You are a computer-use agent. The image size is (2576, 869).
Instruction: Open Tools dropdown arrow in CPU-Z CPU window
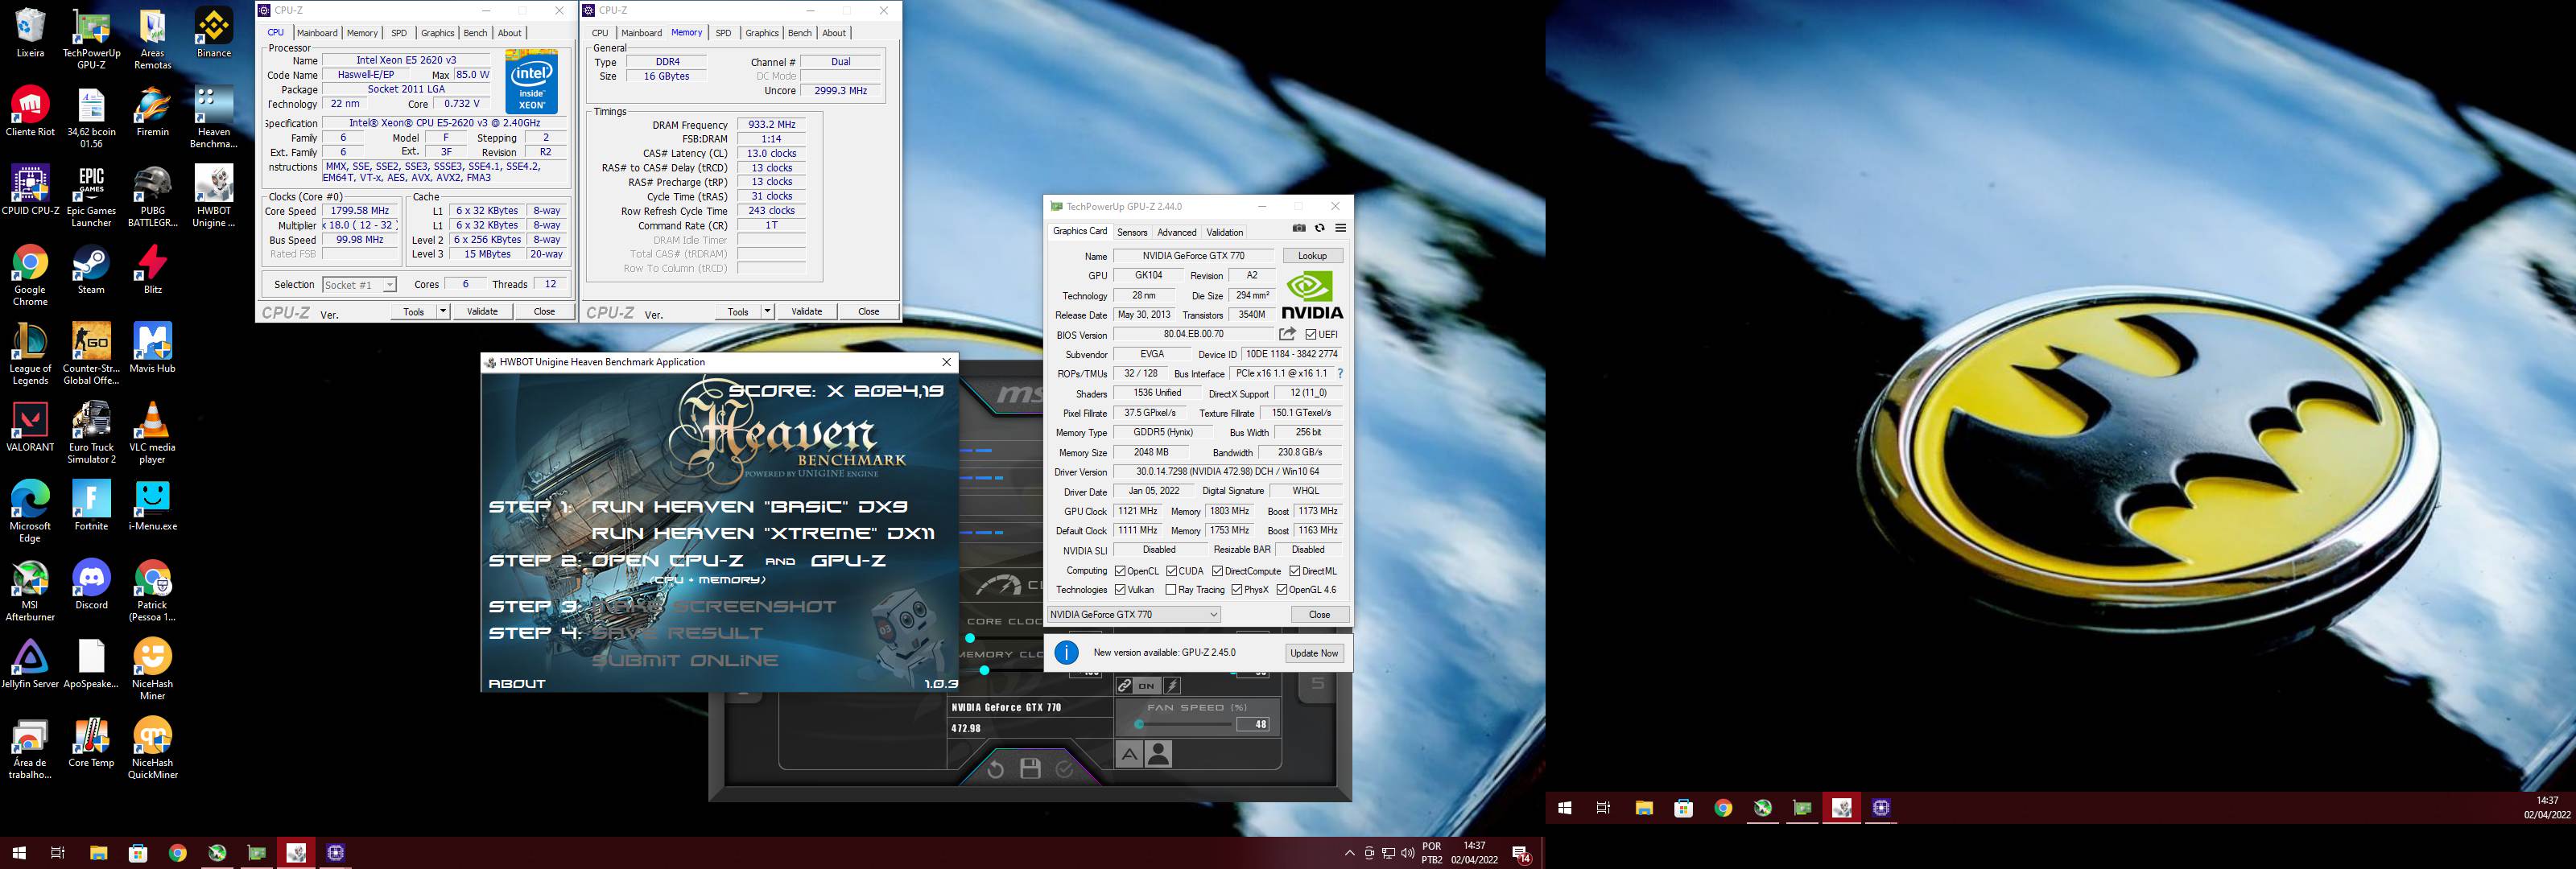tap(443, 311)
